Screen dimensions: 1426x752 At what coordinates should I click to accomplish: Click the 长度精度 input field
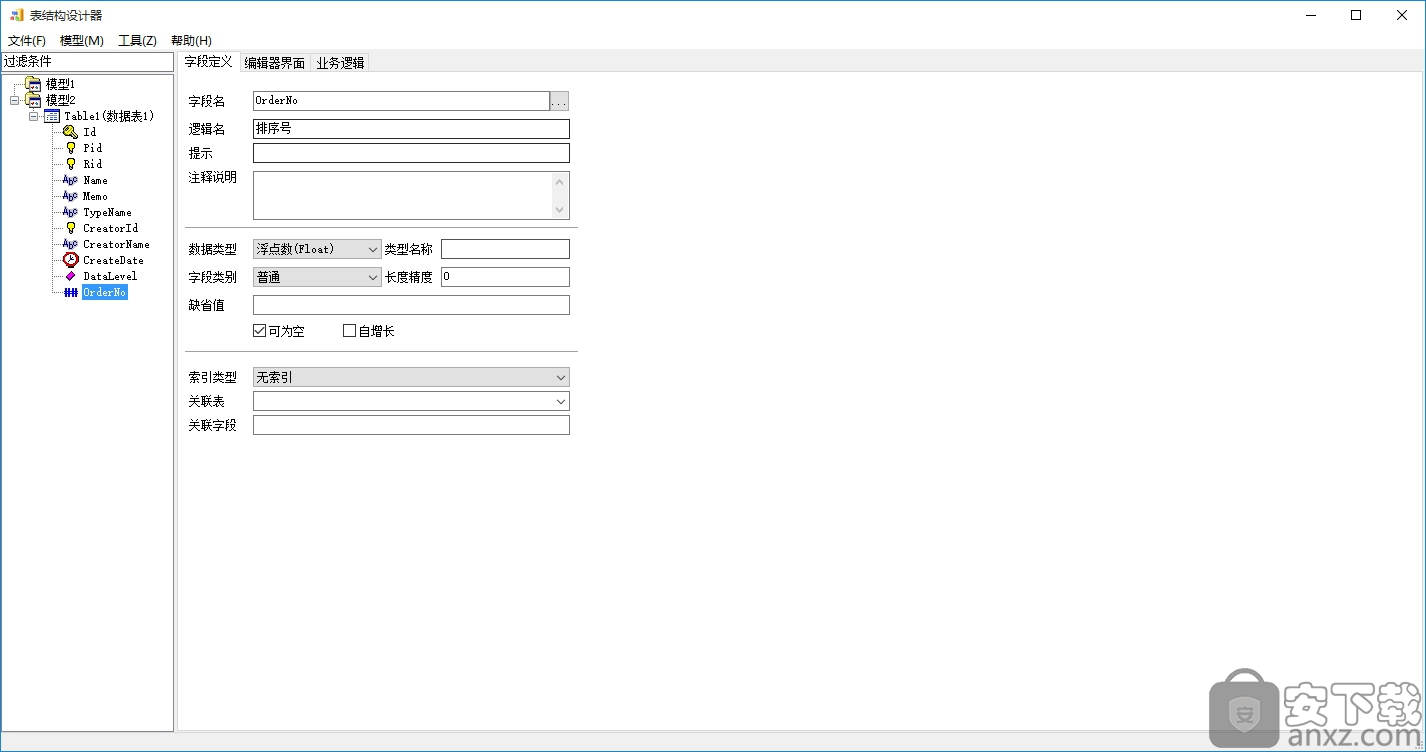click(x=505, y=277)
